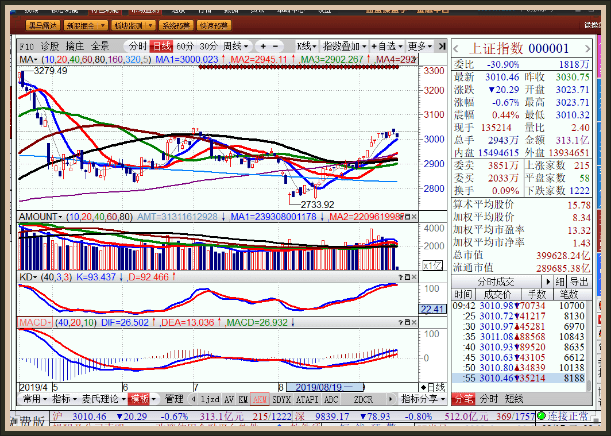Image resolution: width=611 pixels, height=436 pixels.
Task: Zoom in chart with plus button
Action: click(263, 46)
